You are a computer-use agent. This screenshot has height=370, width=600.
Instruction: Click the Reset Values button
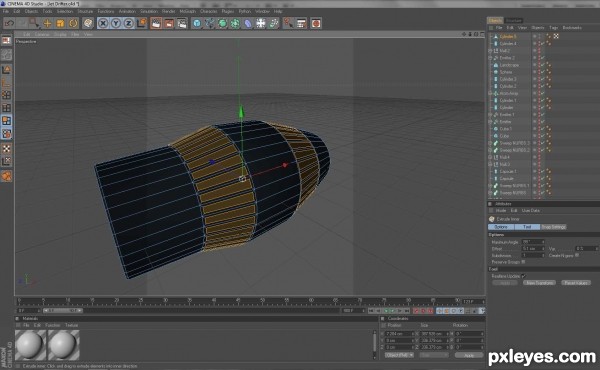point(576,283)
